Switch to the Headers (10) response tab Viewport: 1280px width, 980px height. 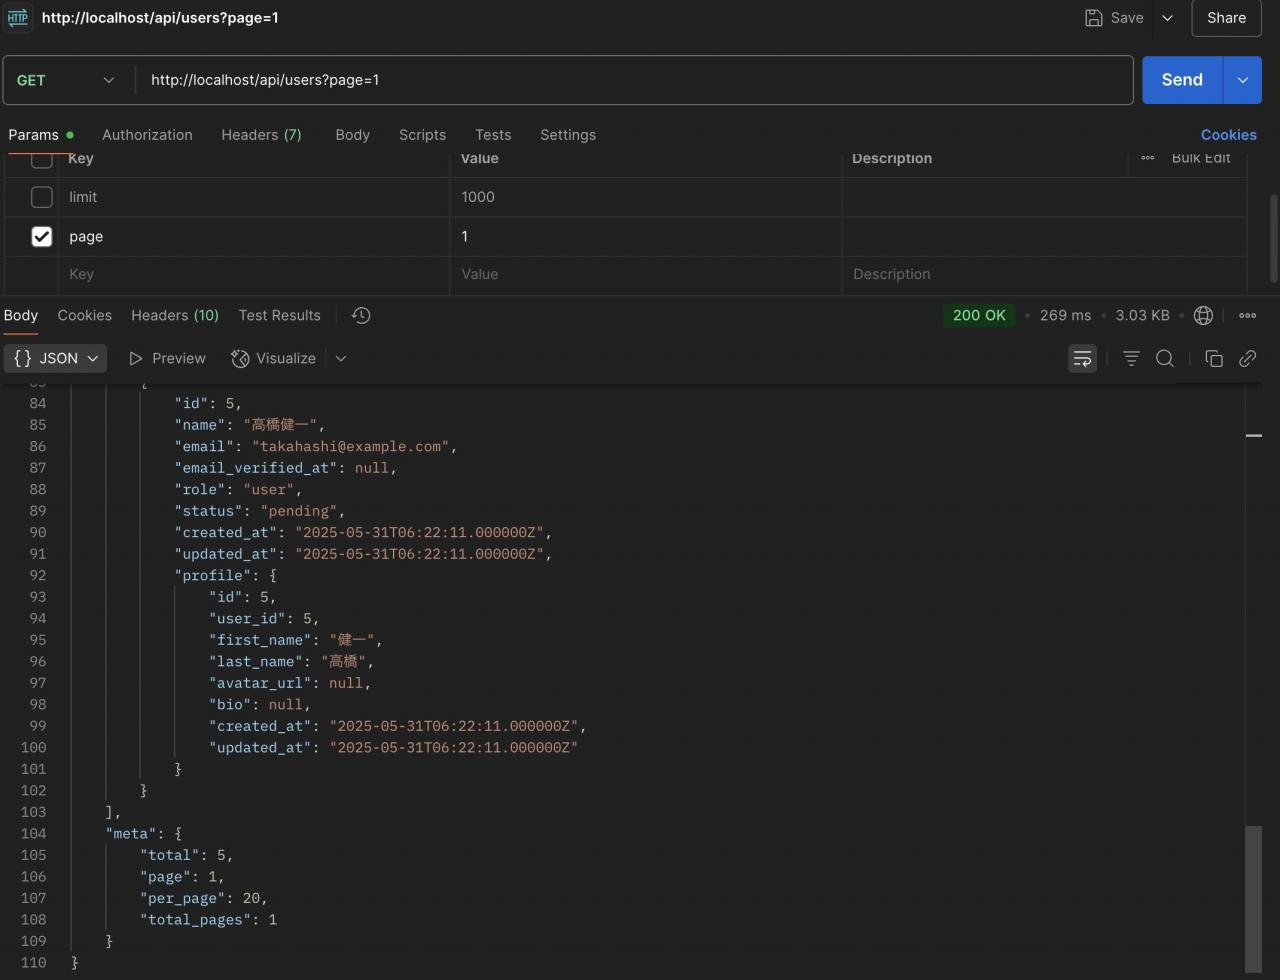pyautogui.click(x=175, y=315)
